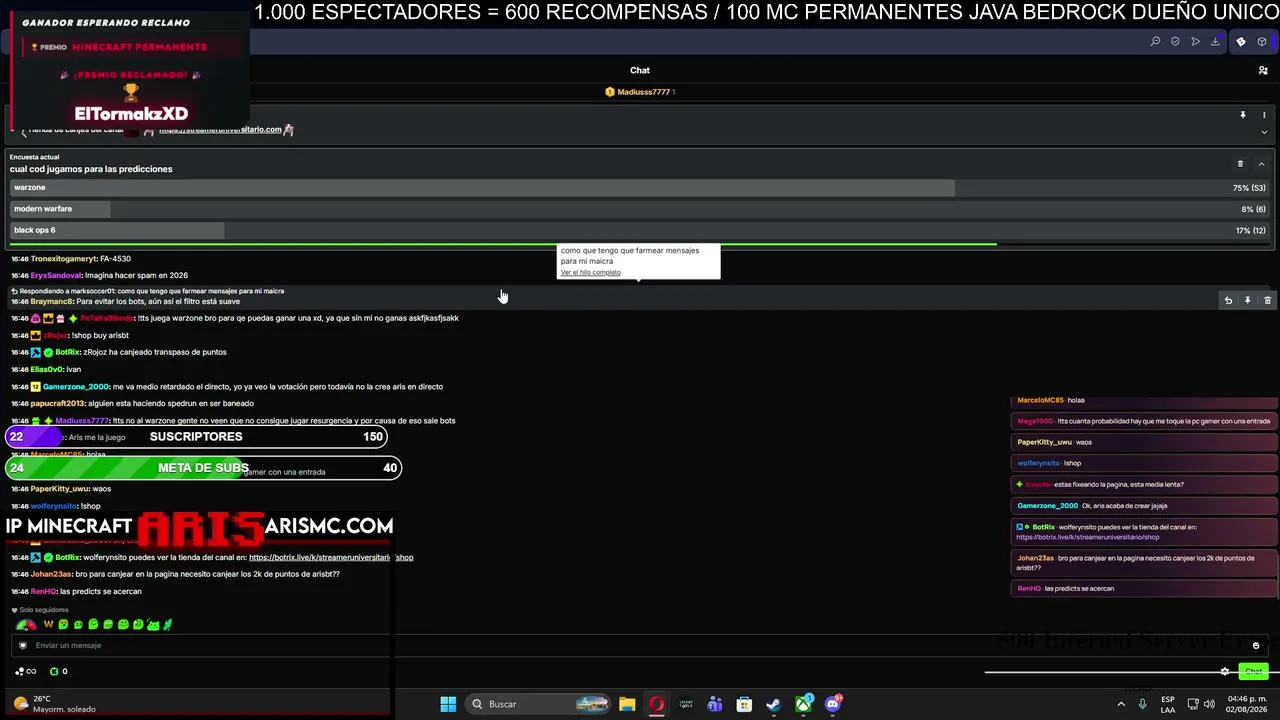
Task: Open the chat users list icon
Action: 1263,70
